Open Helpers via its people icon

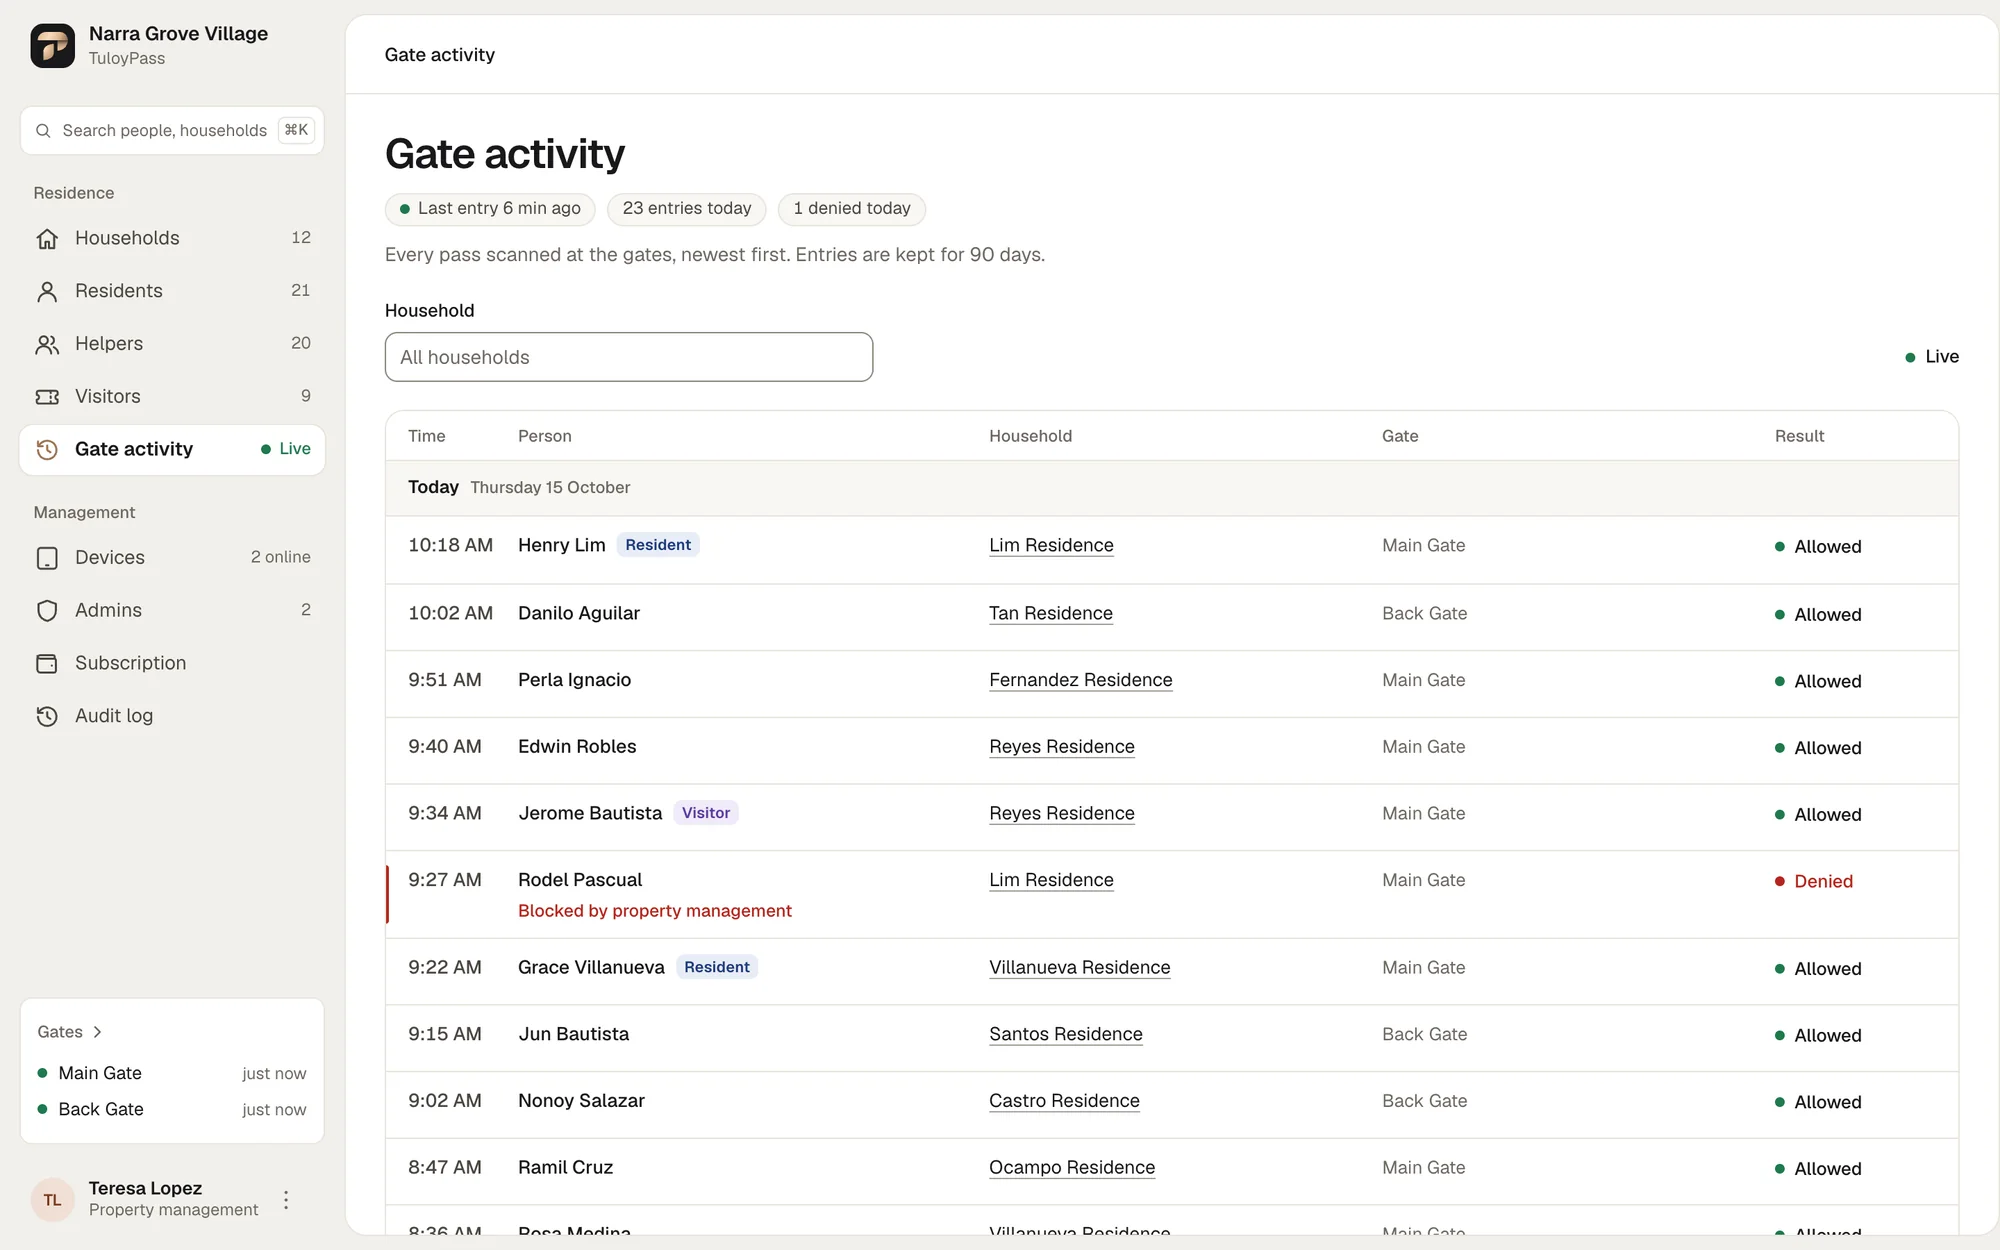pos(47,344)
